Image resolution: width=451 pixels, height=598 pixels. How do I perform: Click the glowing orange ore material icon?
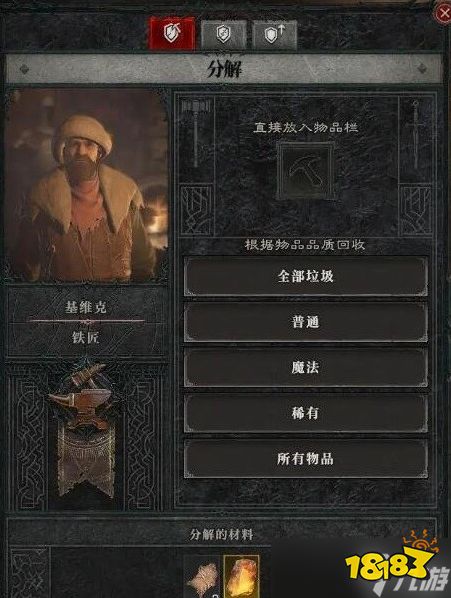(x=241, y=577)
